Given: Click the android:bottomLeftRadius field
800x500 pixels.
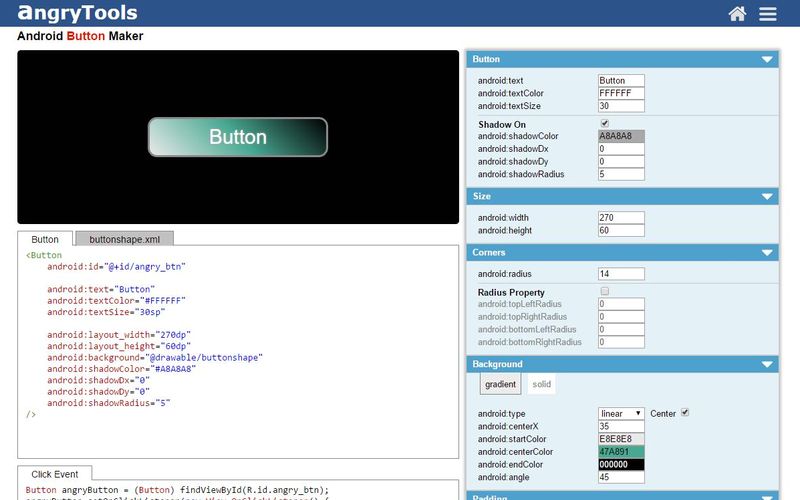Looking at the screenshot, I should [621, 330].
